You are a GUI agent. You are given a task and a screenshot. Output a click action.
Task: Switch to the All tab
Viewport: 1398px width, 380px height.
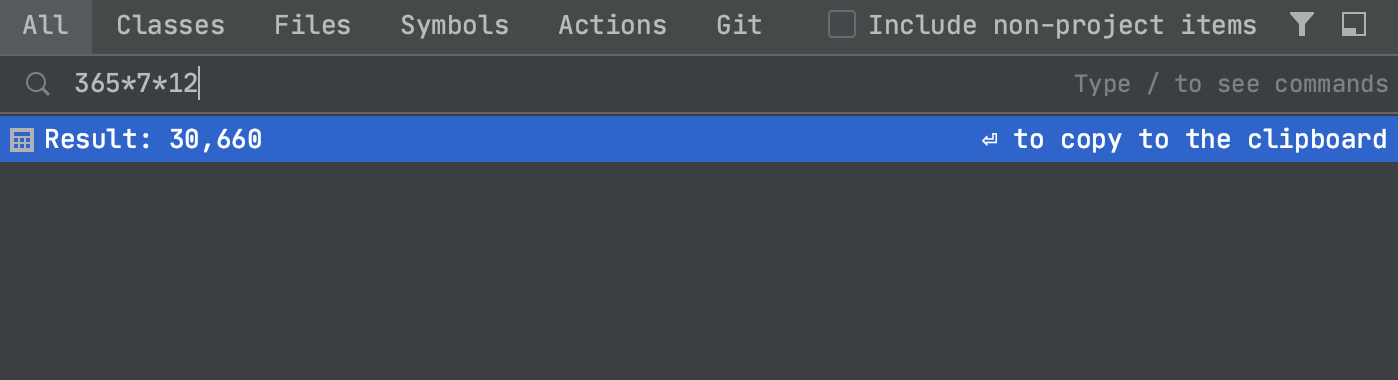click(x=45, y=26)
